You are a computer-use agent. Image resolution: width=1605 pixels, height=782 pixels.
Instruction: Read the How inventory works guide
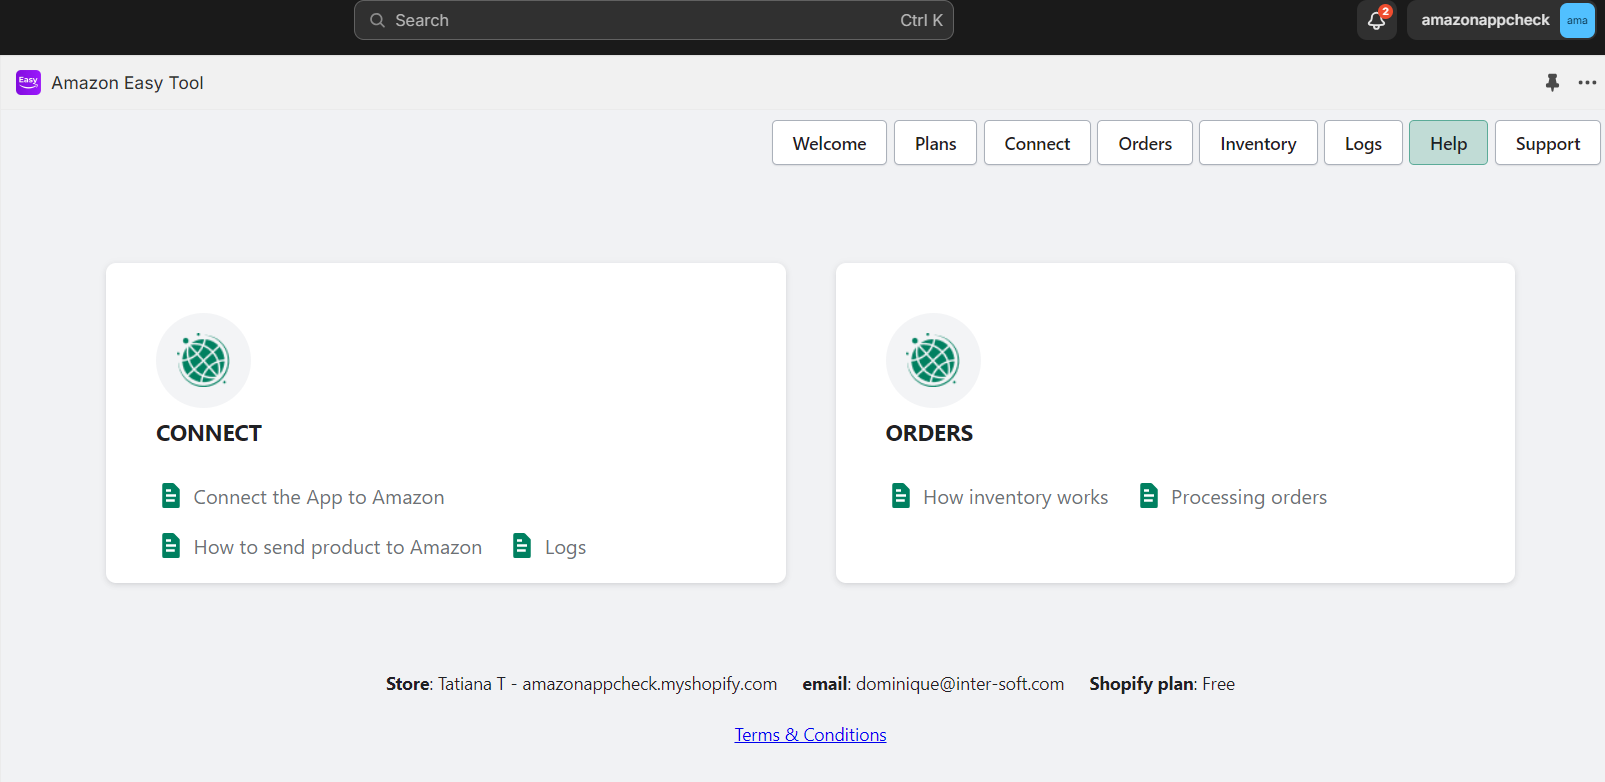(x=1015, y=497)
